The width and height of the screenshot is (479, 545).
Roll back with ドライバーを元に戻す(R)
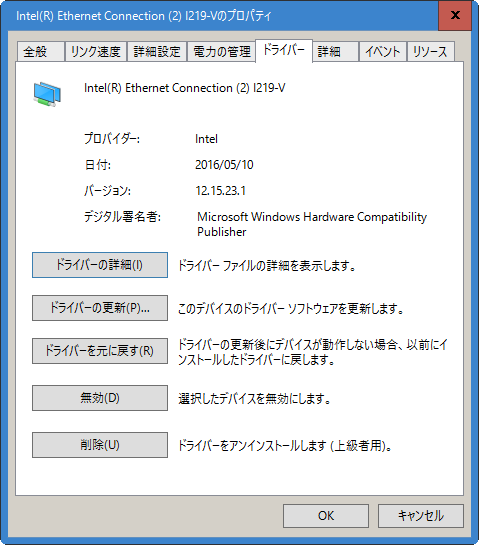100,351
